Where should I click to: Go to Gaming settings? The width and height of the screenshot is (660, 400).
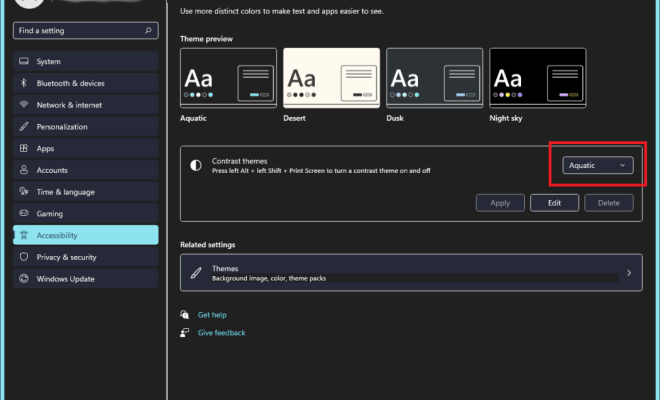(86, 213)
